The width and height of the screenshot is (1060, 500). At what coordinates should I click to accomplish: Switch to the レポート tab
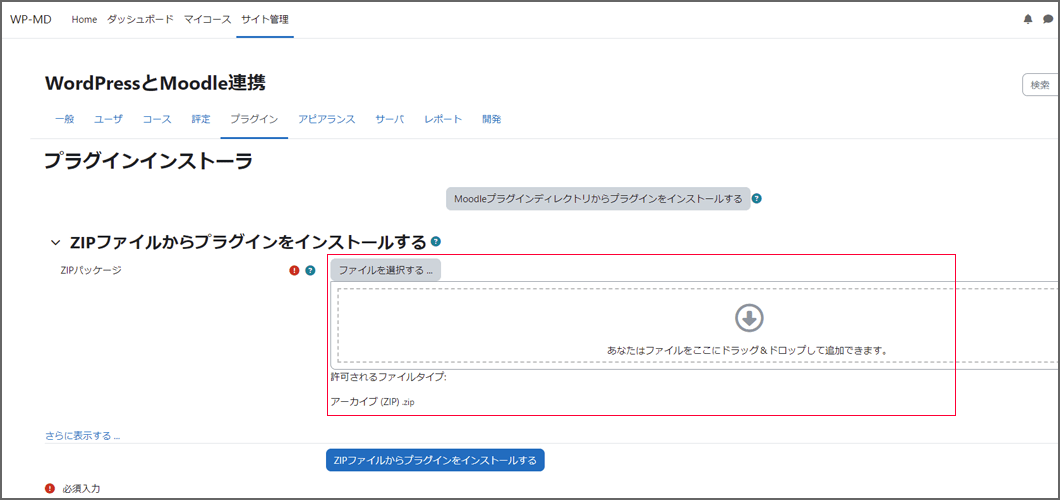click(443, 120)
